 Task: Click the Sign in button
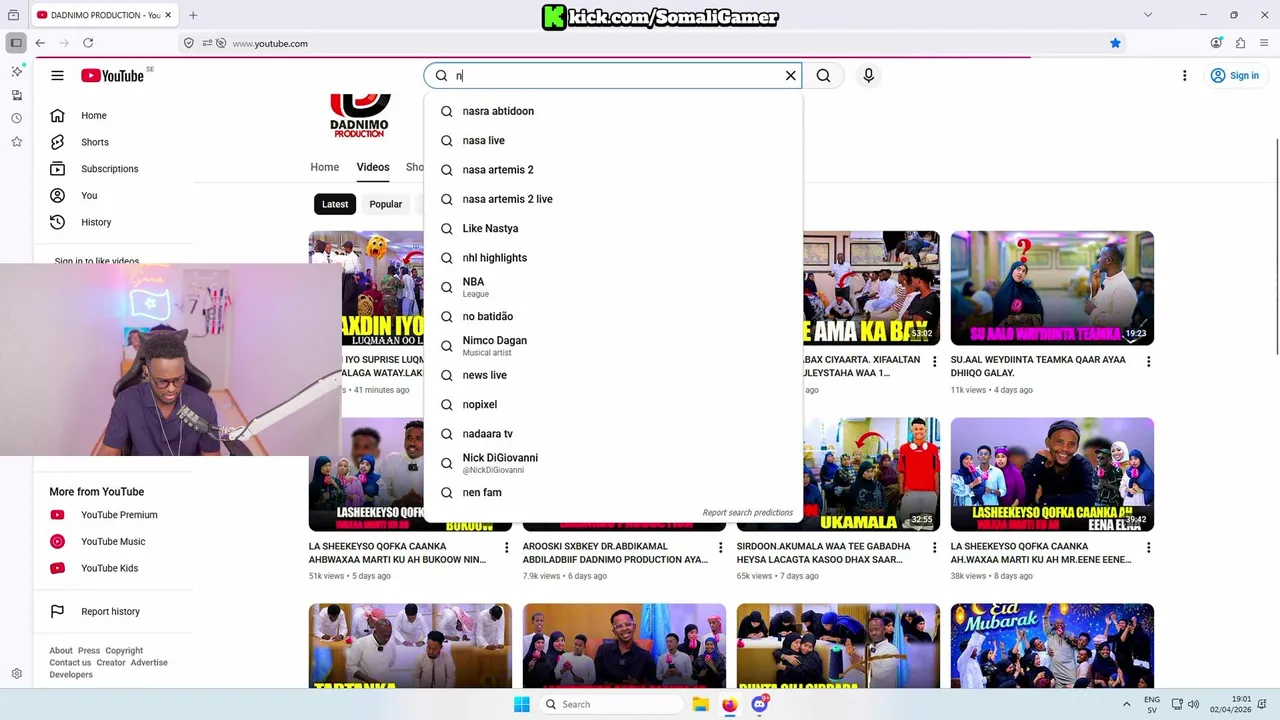[x=1234, y=75]
